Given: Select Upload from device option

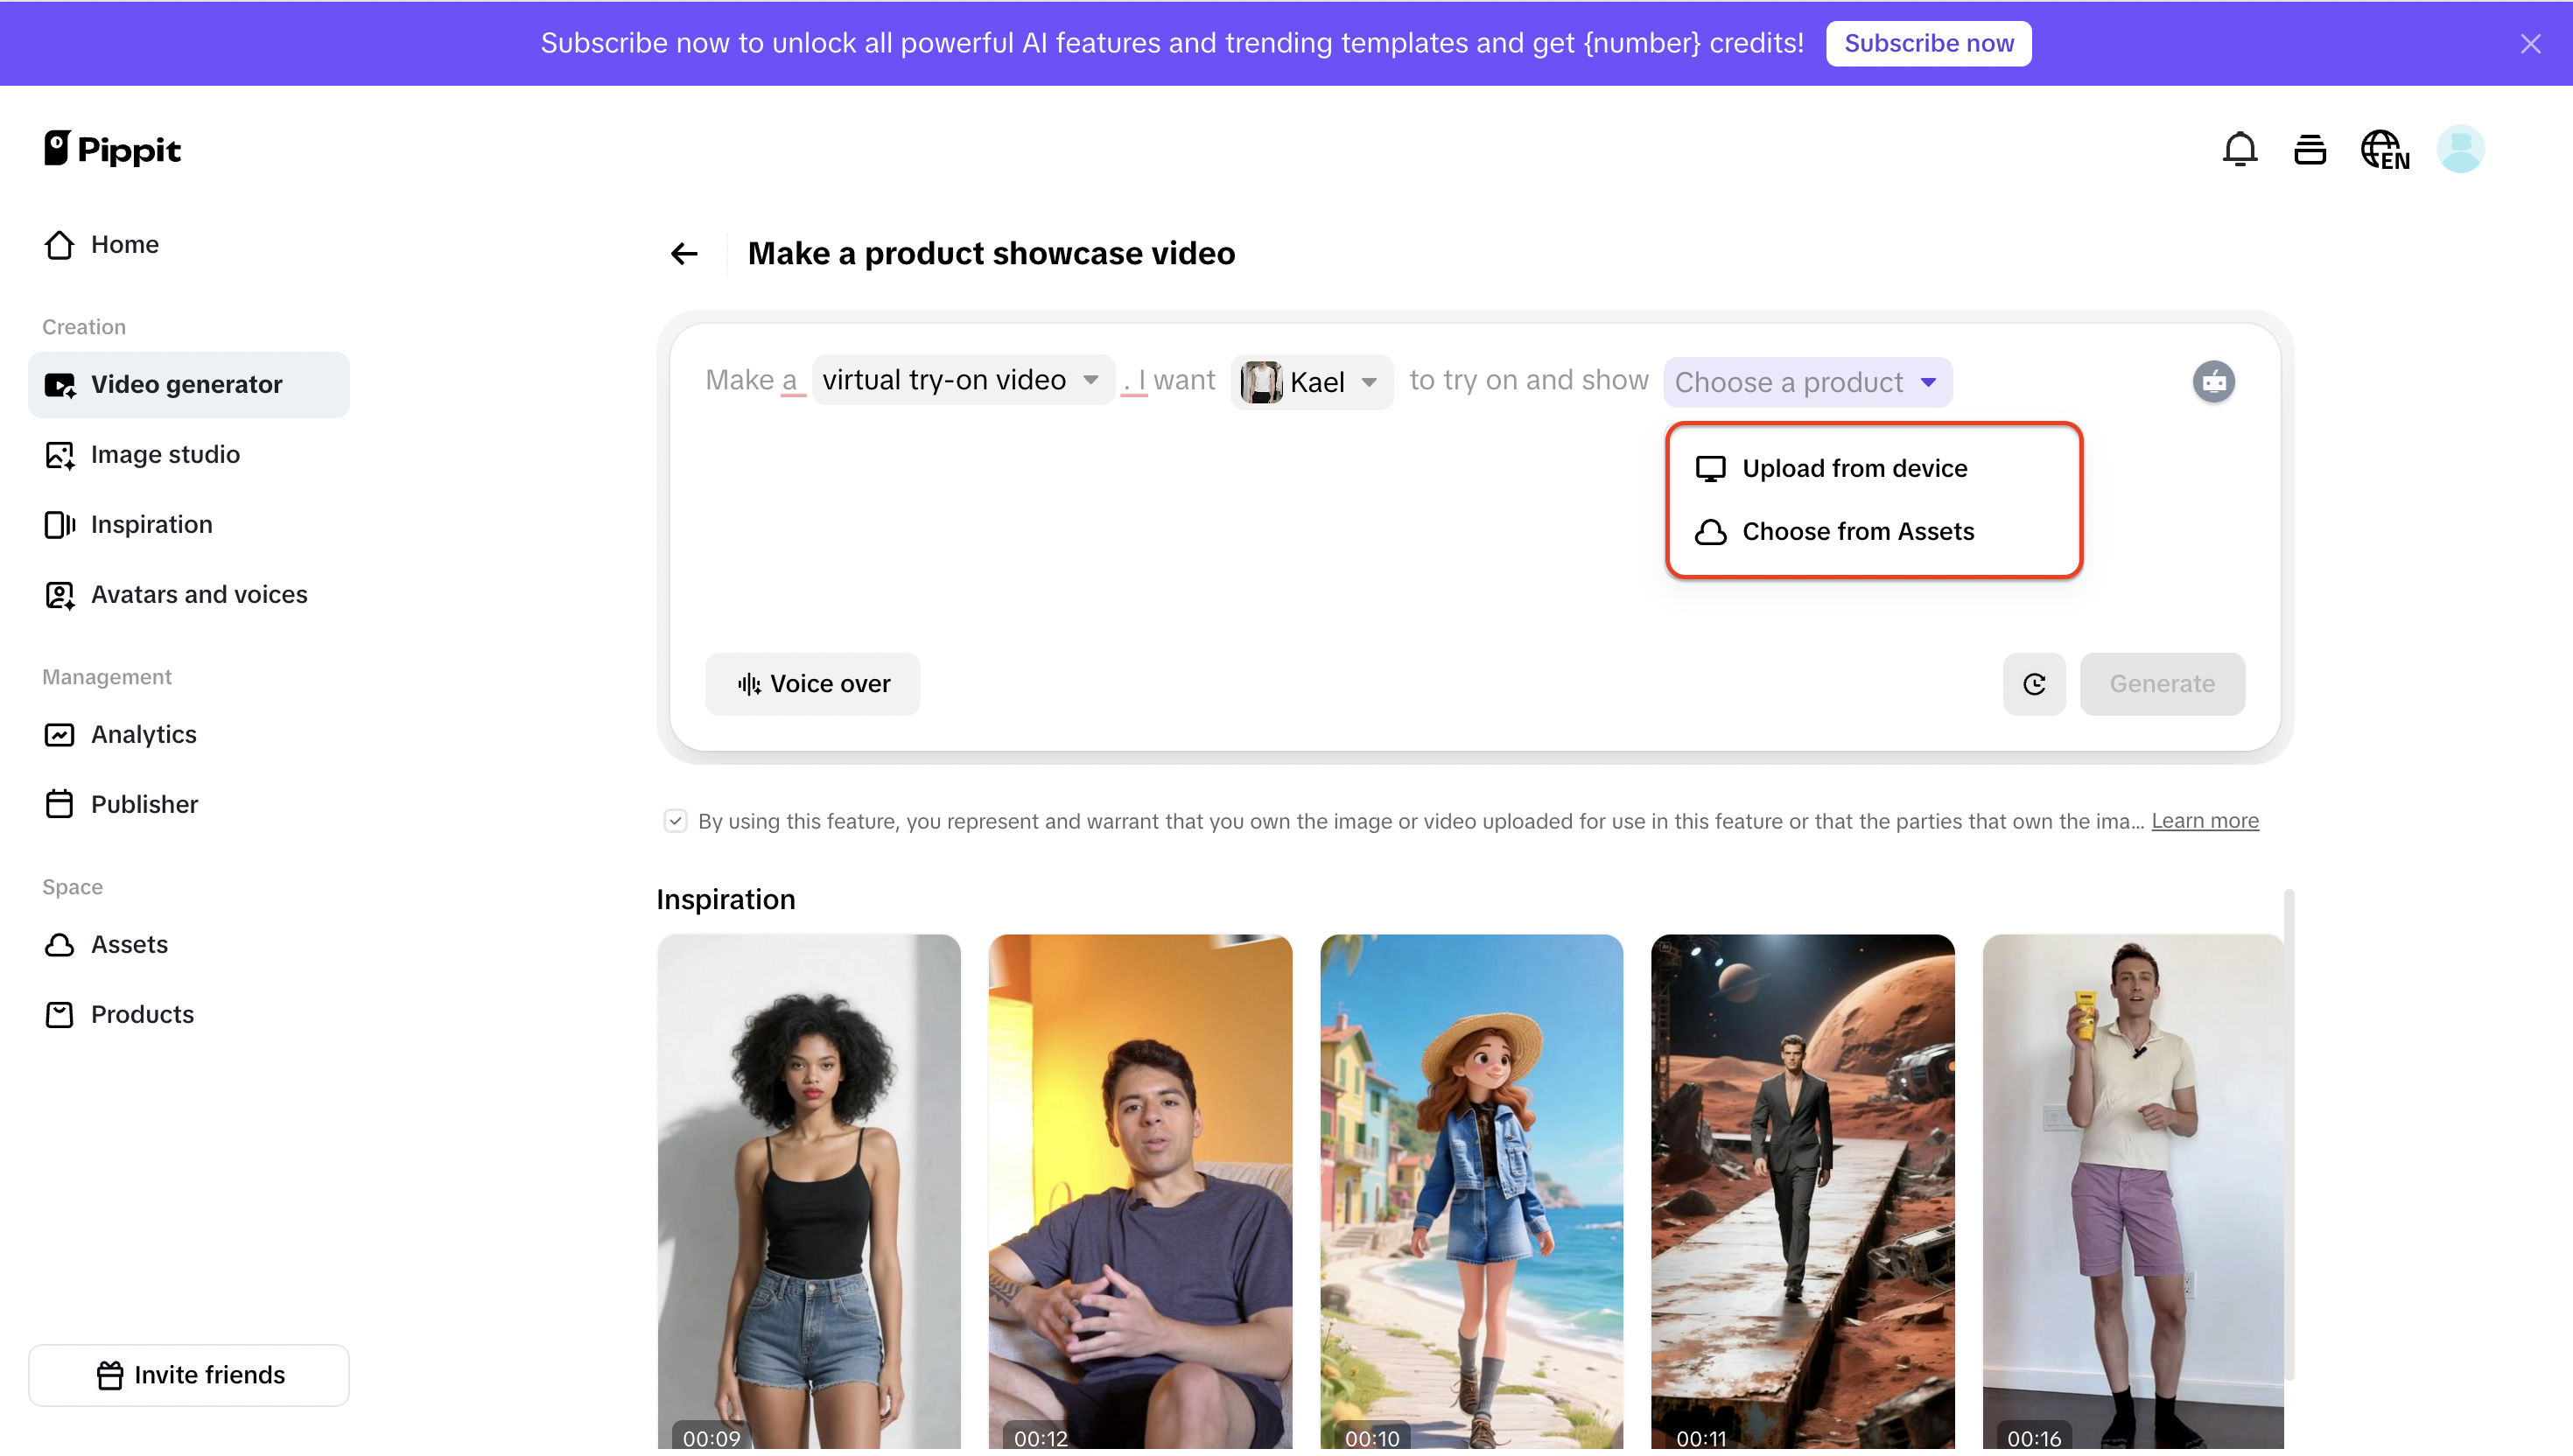Looking at the screenshot, I should (1853, 469).
